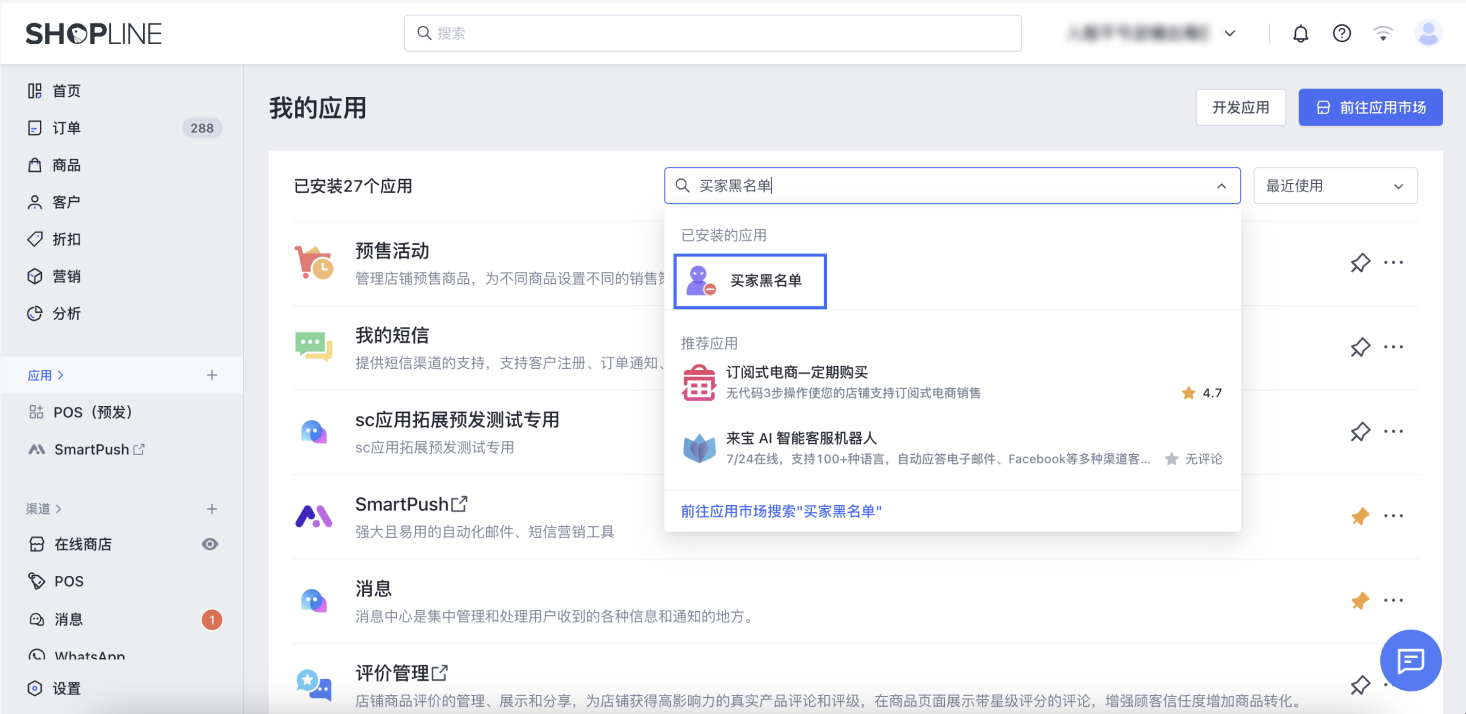
Task: Click the 评价管理 app title
Action: [x=393, y=673]
